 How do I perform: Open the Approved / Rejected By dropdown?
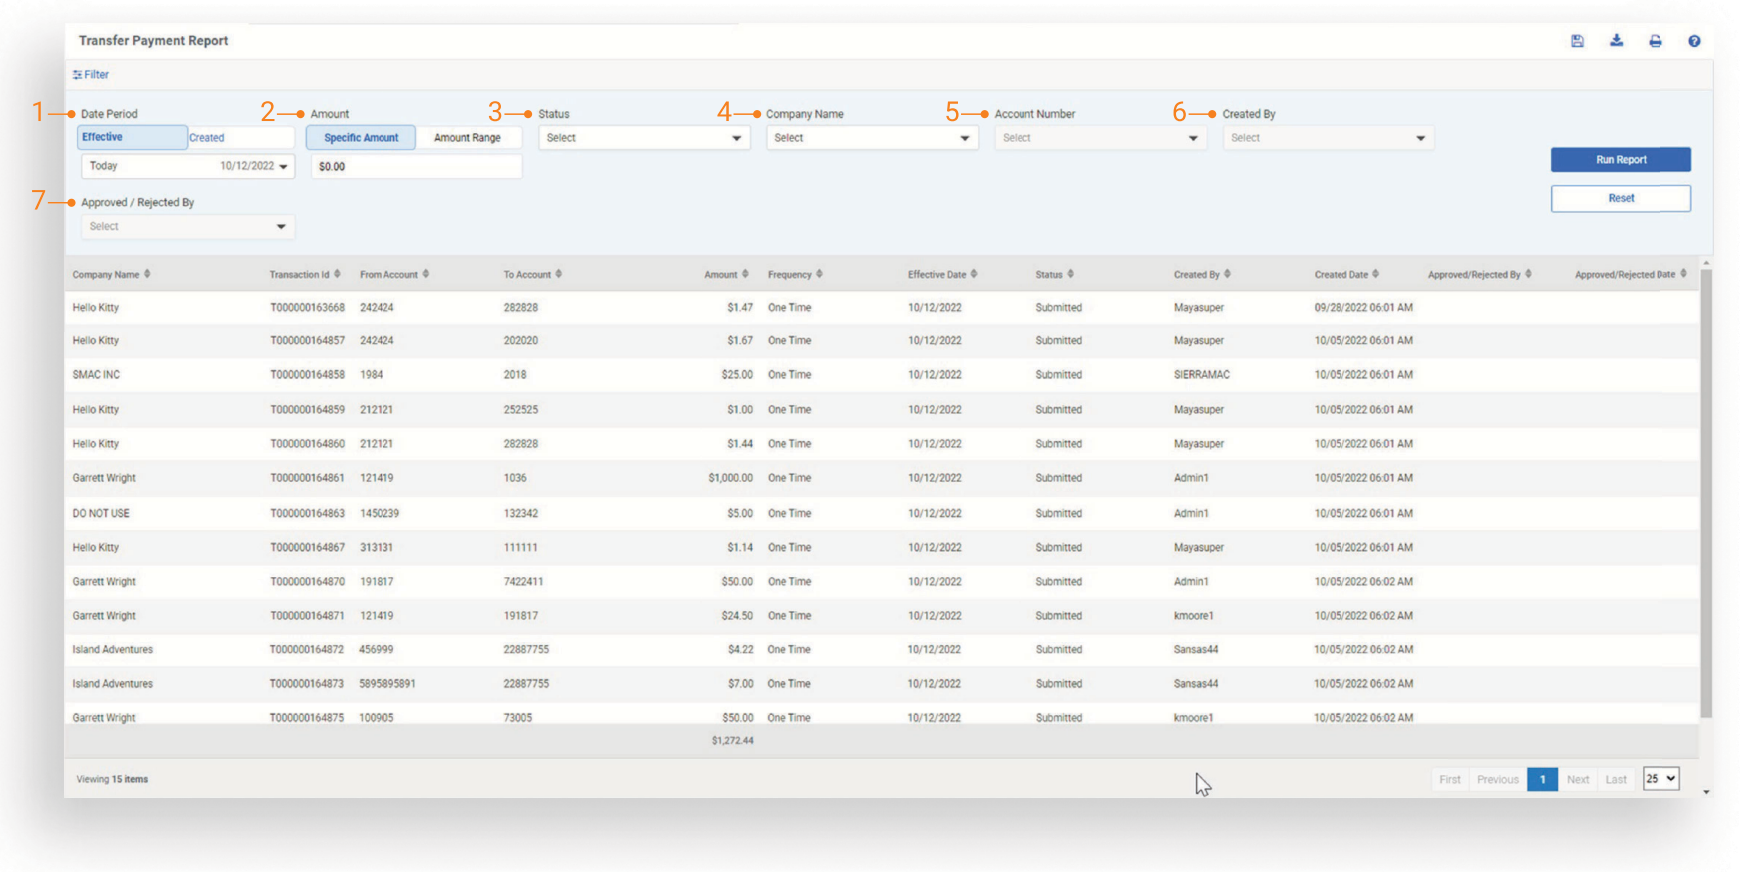(x=187, y=227)
